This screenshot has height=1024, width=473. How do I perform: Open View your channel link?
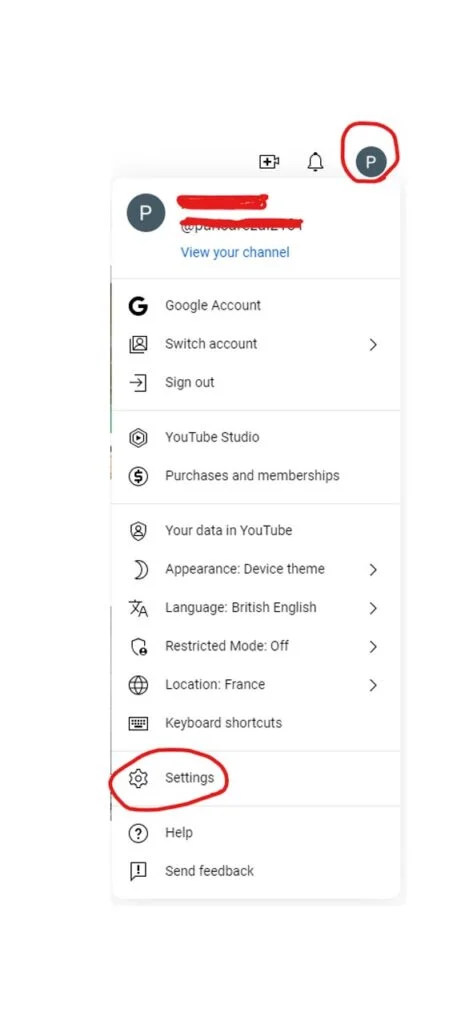[x=235, y=252]
